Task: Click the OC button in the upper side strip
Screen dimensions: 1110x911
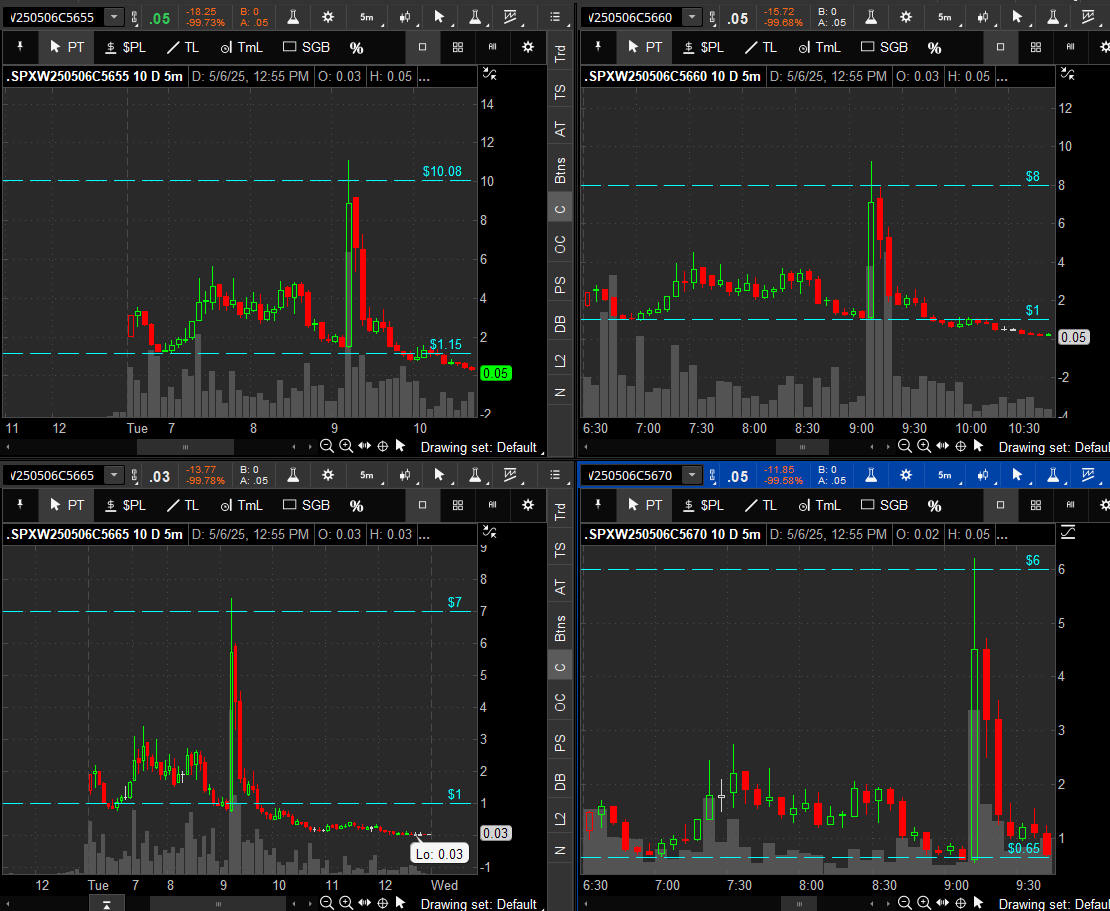Action: point(560,244)
